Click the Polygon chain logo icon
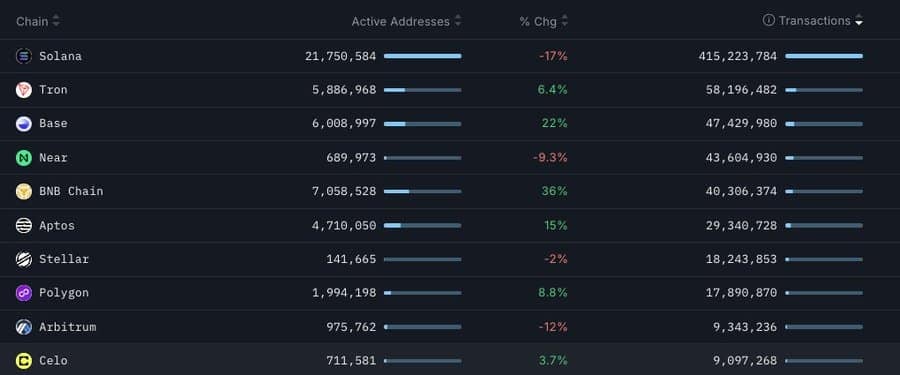 (24, 293)
